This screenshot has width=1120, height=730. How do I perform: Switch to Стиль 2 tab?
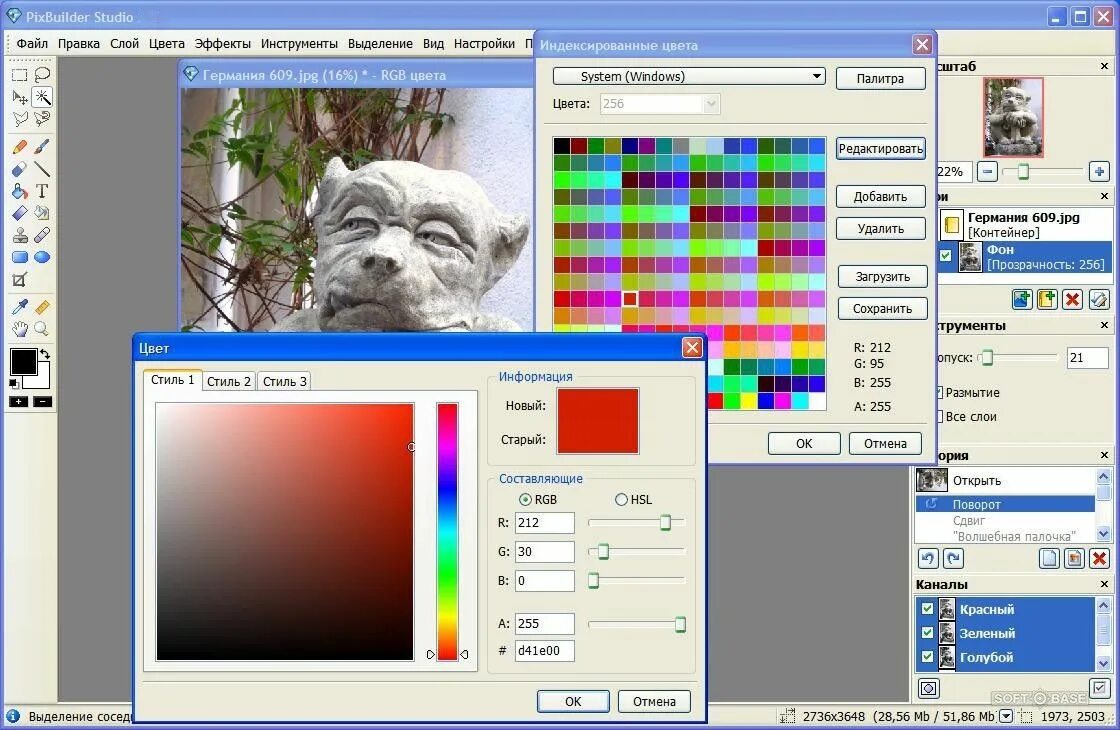(229, 381)
